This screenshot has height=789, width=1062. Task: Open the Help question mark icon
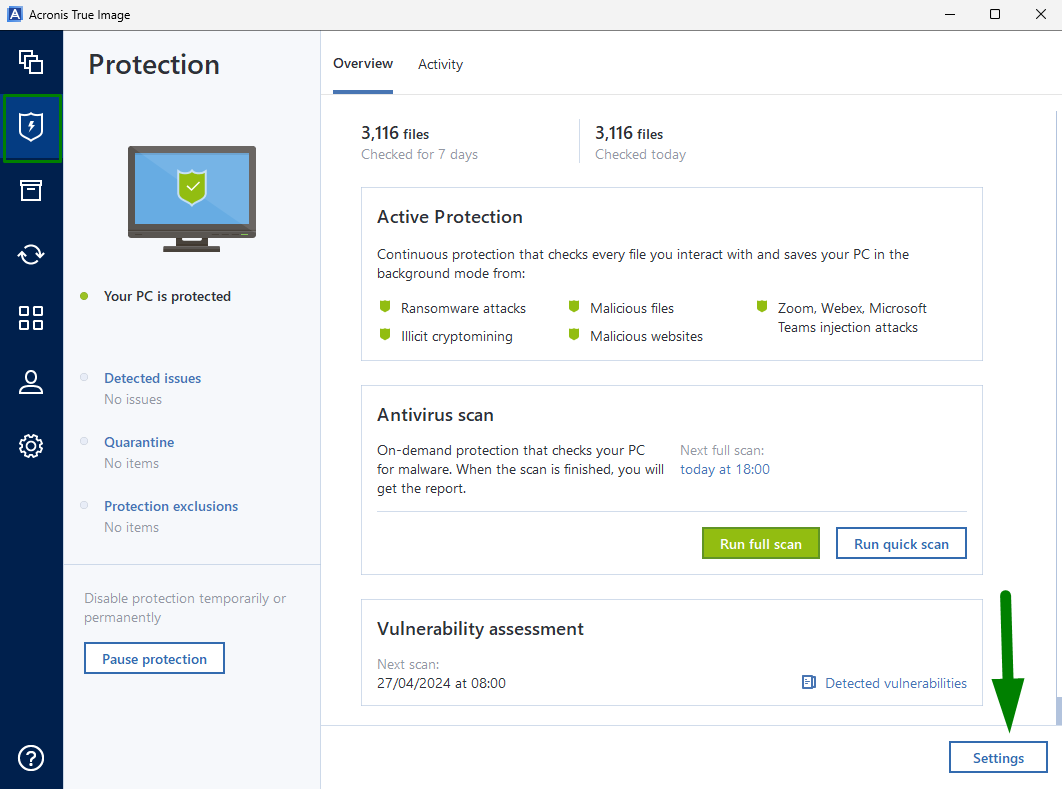click(31, 757)
